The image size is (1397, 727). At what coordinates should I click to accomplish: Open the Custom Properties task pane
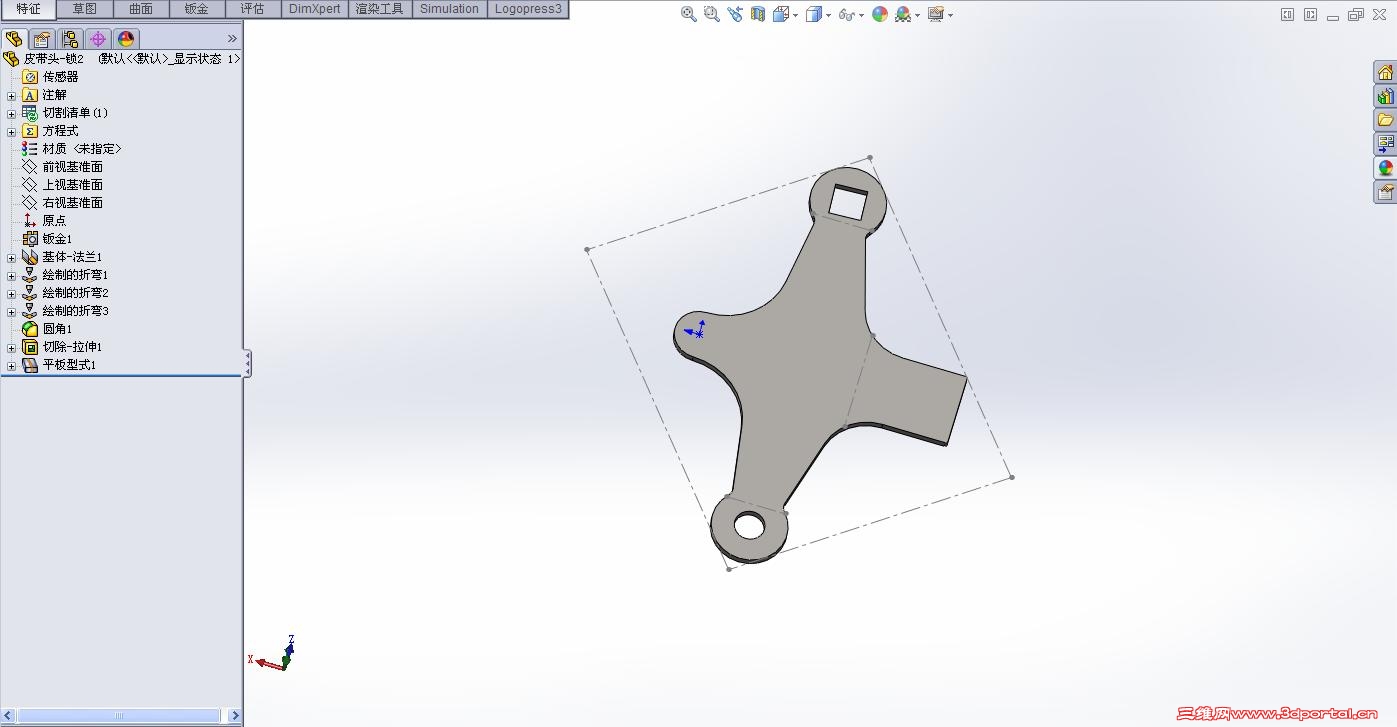pyautogui.click(x=1385, y=192)
